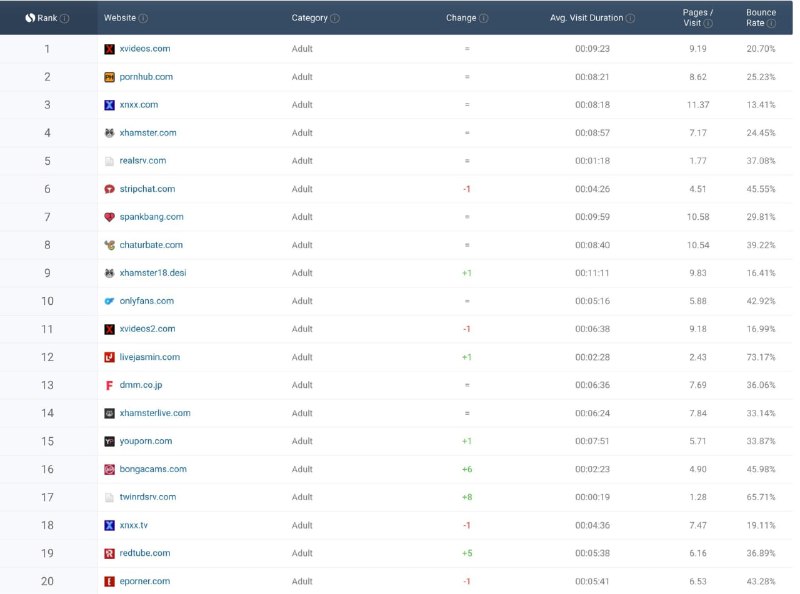Viewport: 800px width, 594px height.
Task: Click the RedTube favicon icon
Action: click(x=108, y=553)
